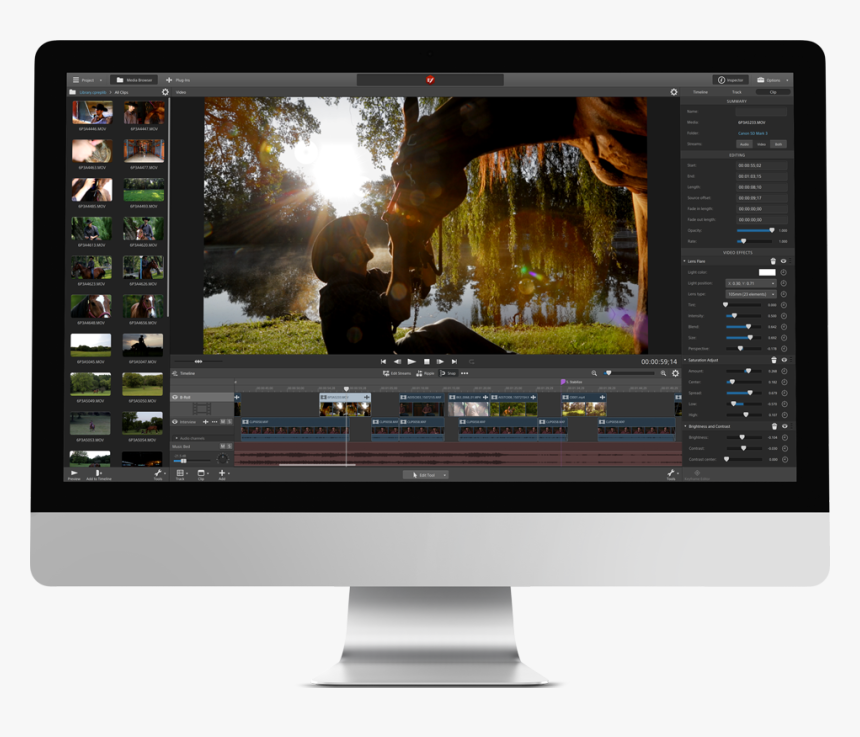Hide the Interview track with its eye
Image resolution: width=860 pixels, height=737 pixels.
pyautogui.click(x=176, y=422)
